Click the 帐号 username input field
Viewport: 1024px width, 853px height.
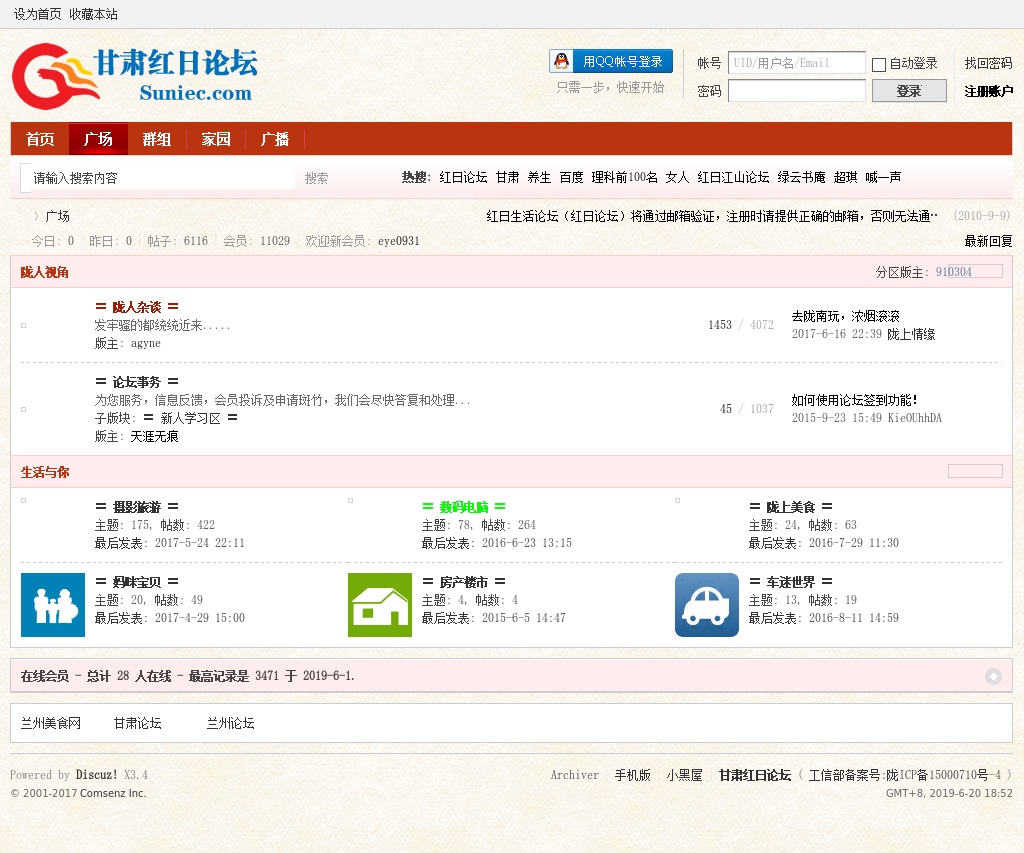(x=796, y=63)
